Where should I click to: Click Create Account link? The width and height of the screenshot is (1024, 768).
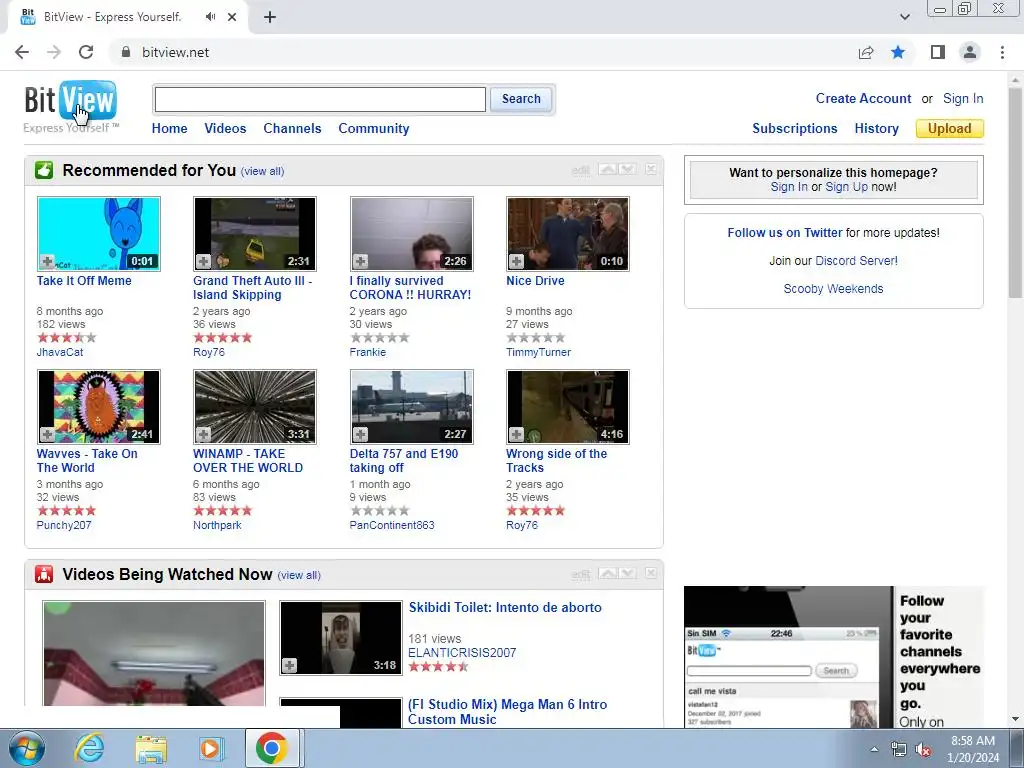[863, 99]
